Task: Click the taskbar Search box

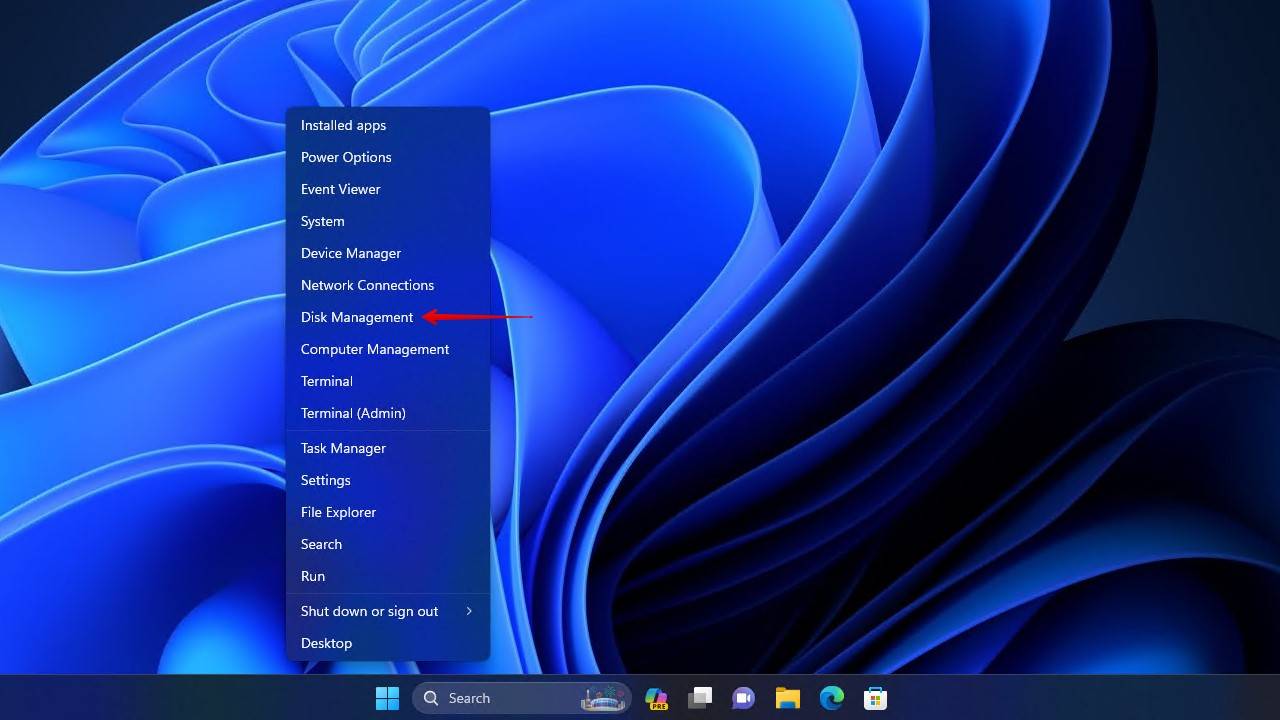Action: coord(521,698)
